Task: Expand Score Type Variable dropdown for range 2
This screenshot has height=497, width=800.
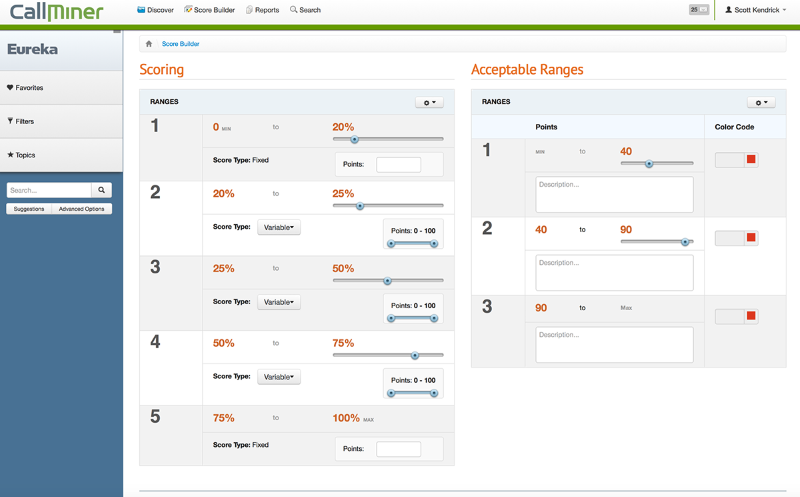Action: pos(279,228)
